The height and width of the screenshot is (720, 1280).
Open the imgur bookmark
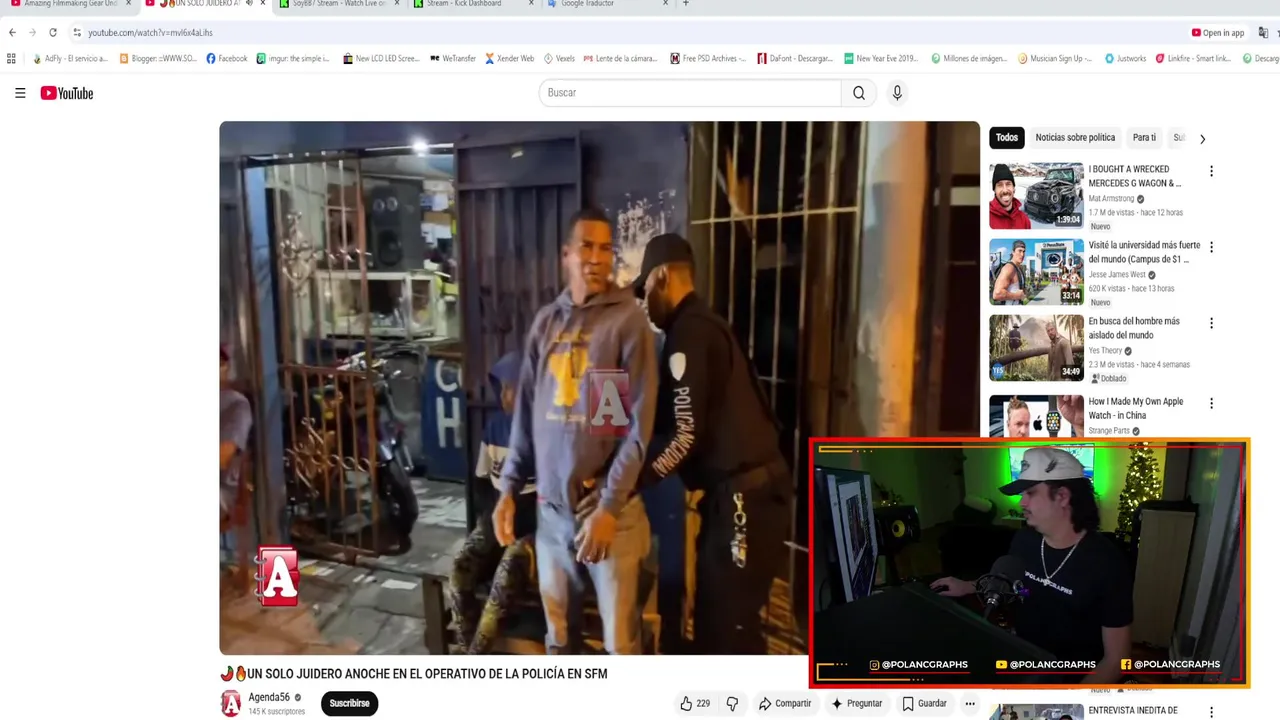[293, 58]
